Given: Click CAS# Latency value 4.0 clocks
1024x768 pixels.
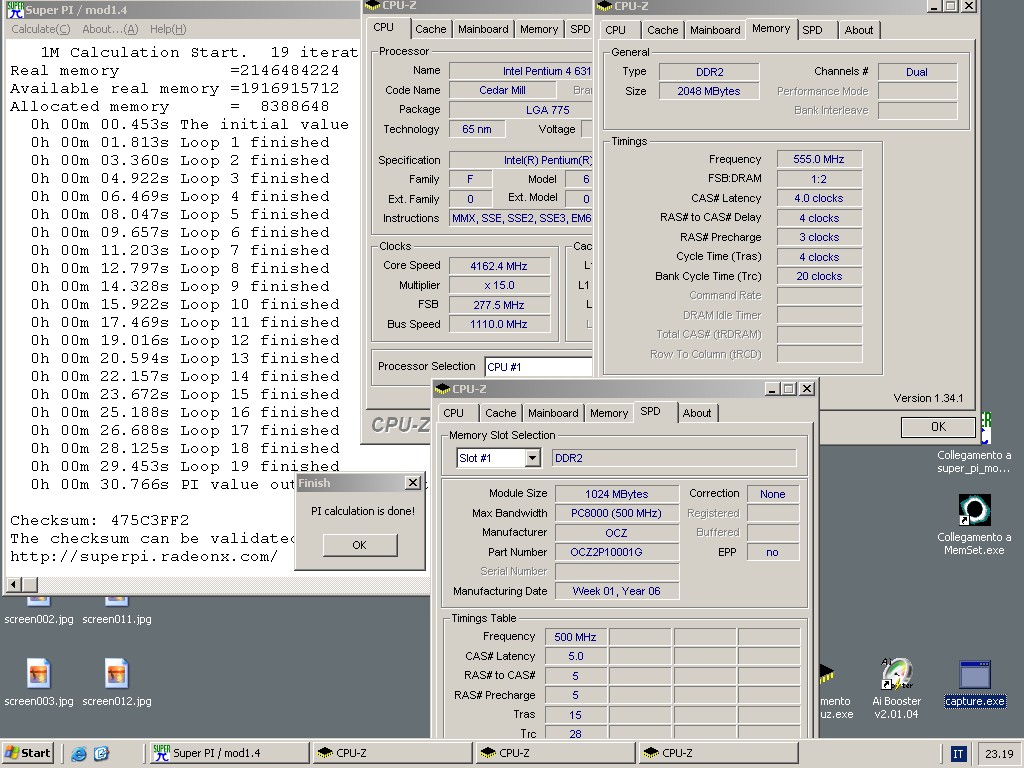Looking at the screenshot, I should point(819,199).
